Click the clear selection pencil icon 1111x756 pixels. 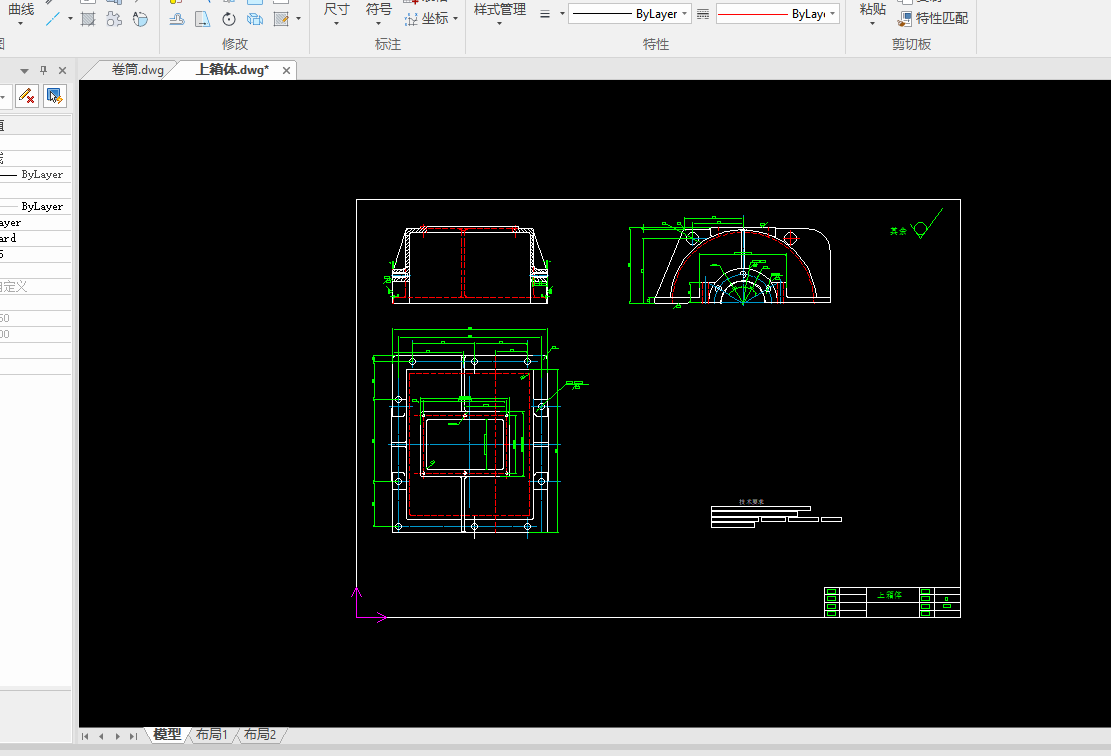click(27, 96)
